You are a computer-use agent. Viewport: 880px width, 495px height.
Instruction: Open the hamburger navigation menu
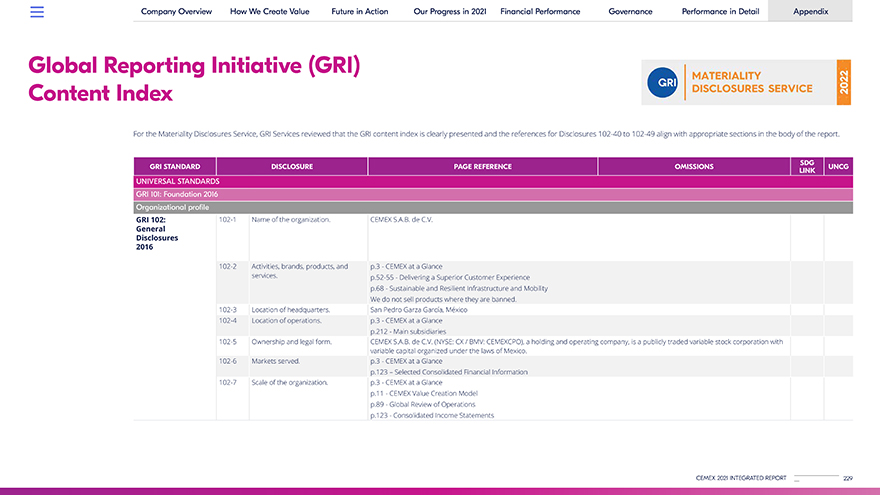click(x=37, y=12)
